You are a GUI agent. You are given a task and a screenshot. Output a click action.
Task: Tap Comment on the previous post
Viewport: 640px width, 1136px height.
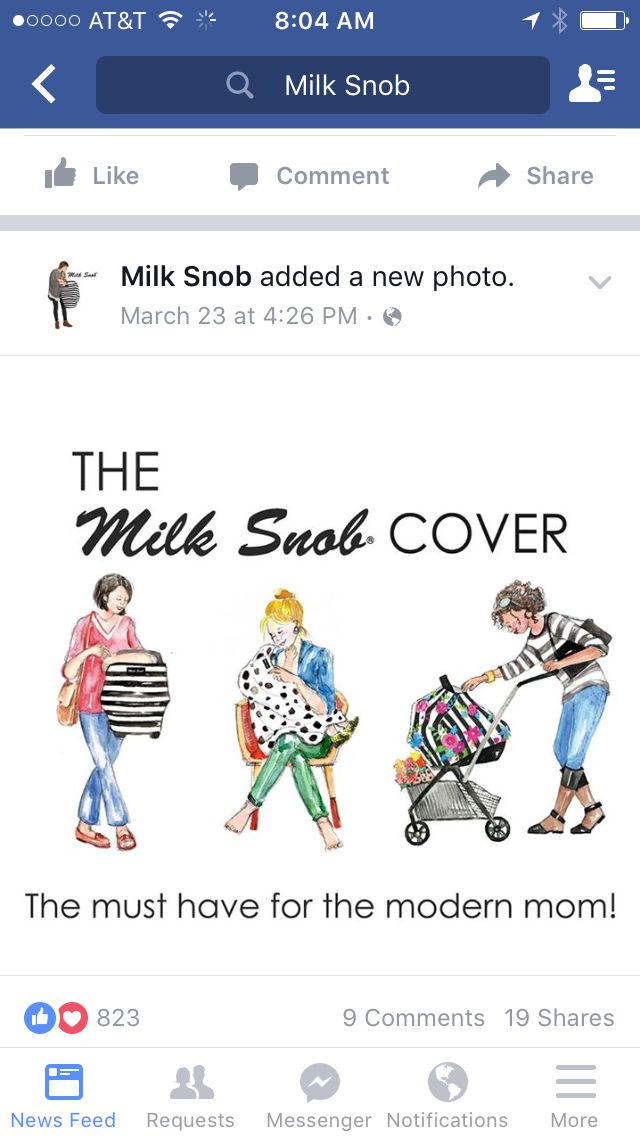309,176
